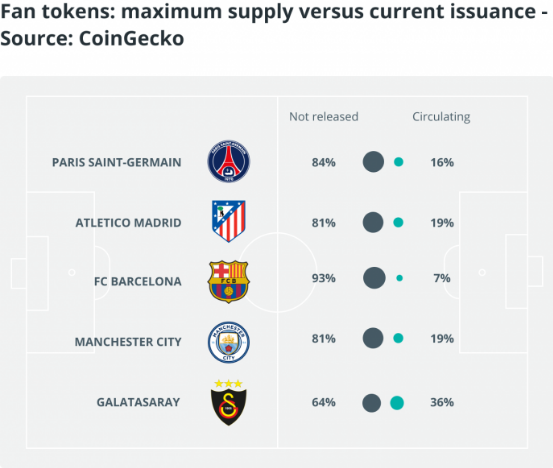Select Barcelona's small teal circulating dot

(x=399, y=278)
